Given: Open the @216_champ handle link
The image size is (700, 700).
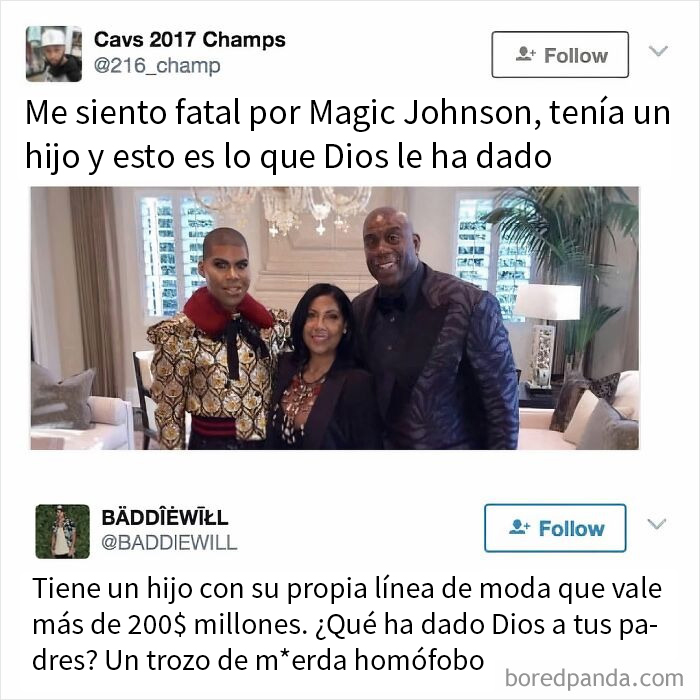Looking at the screenshot, I should (157, 66).
